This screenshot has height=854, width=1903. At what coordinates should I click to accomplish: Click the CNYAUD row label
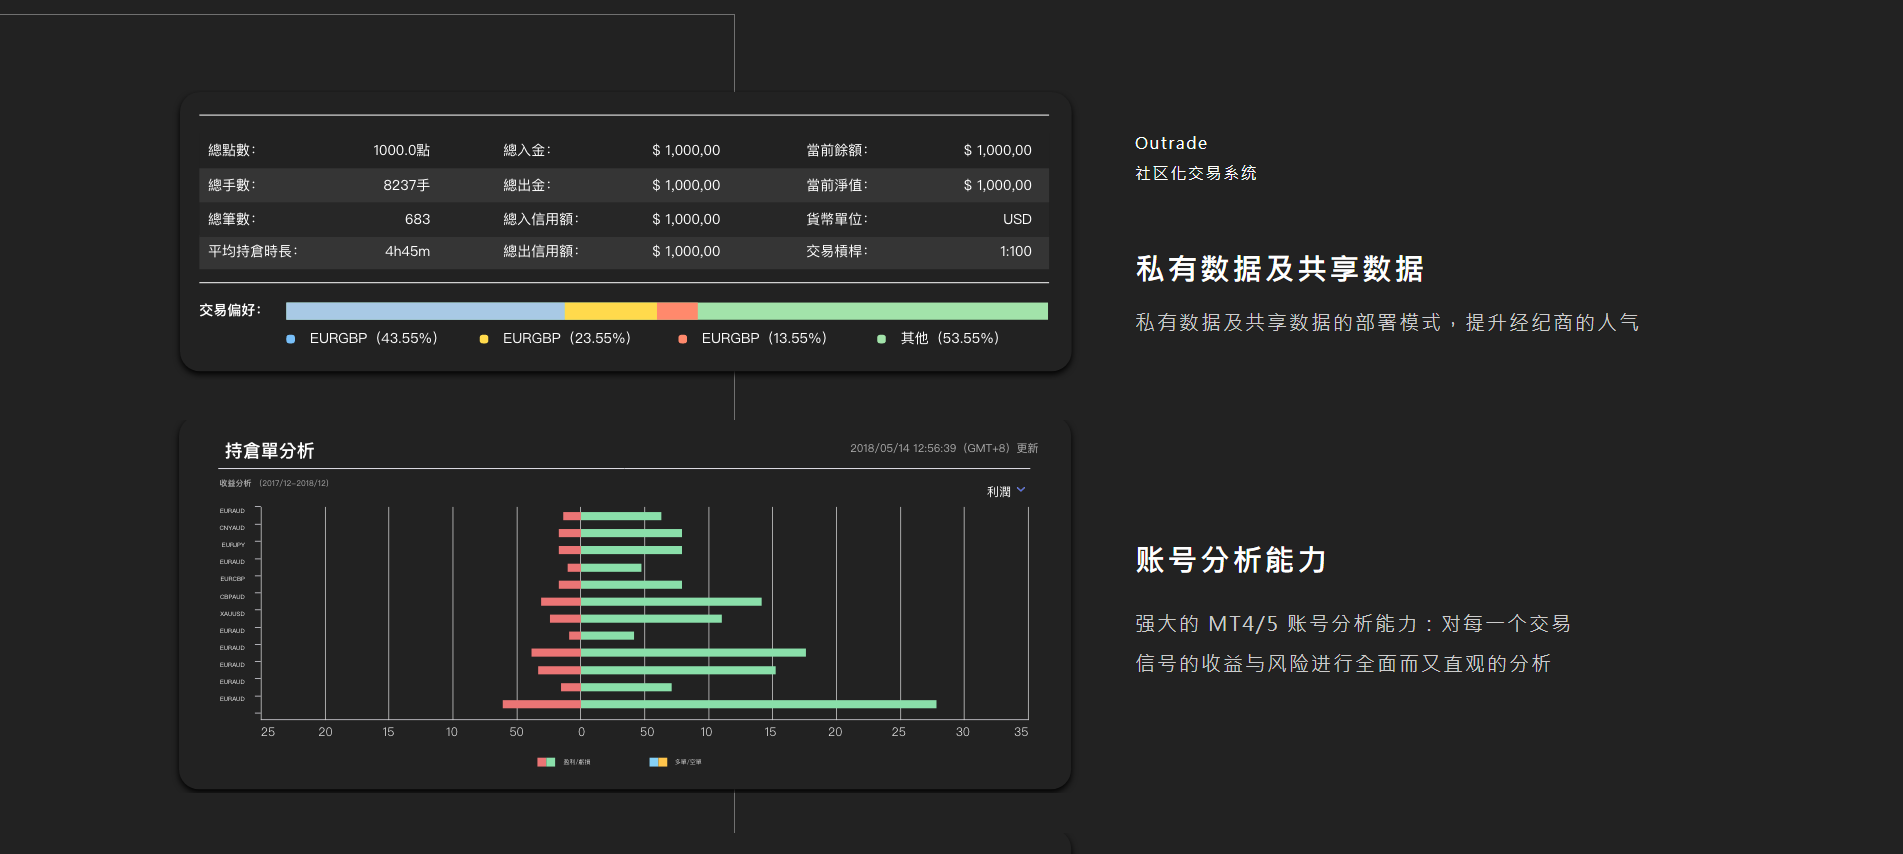pyautogui.click(x=232, y=528)
